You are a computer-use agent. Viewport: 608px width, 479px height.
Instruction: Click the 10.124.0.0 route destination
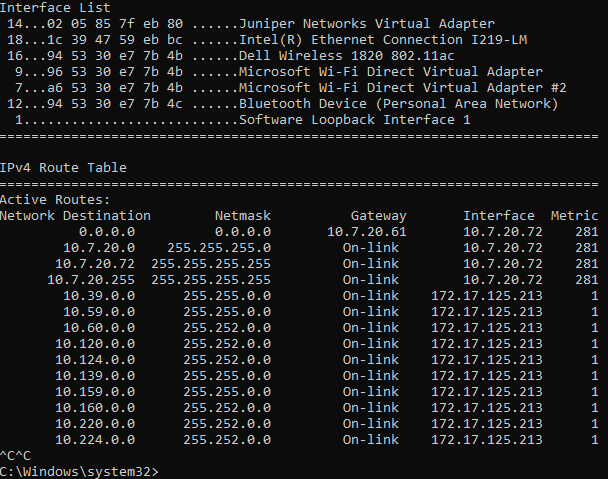point(95,360)
